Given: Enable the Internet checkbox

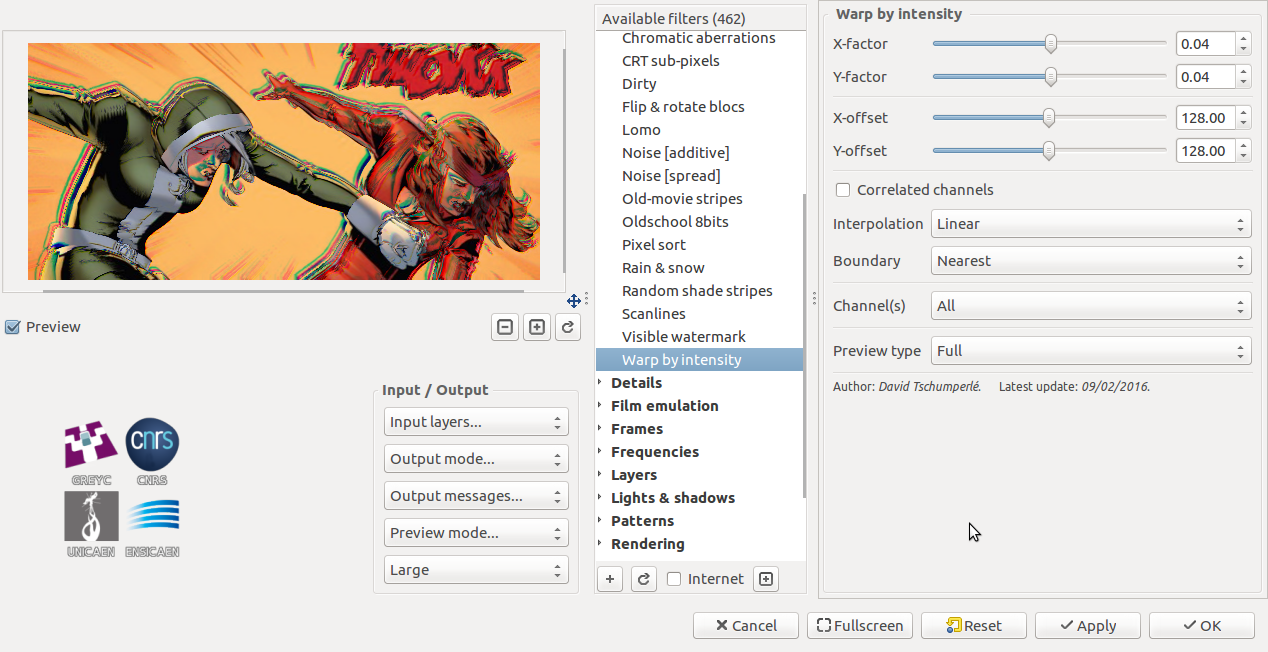Looking at the screenshot, I should click(674, 578).
